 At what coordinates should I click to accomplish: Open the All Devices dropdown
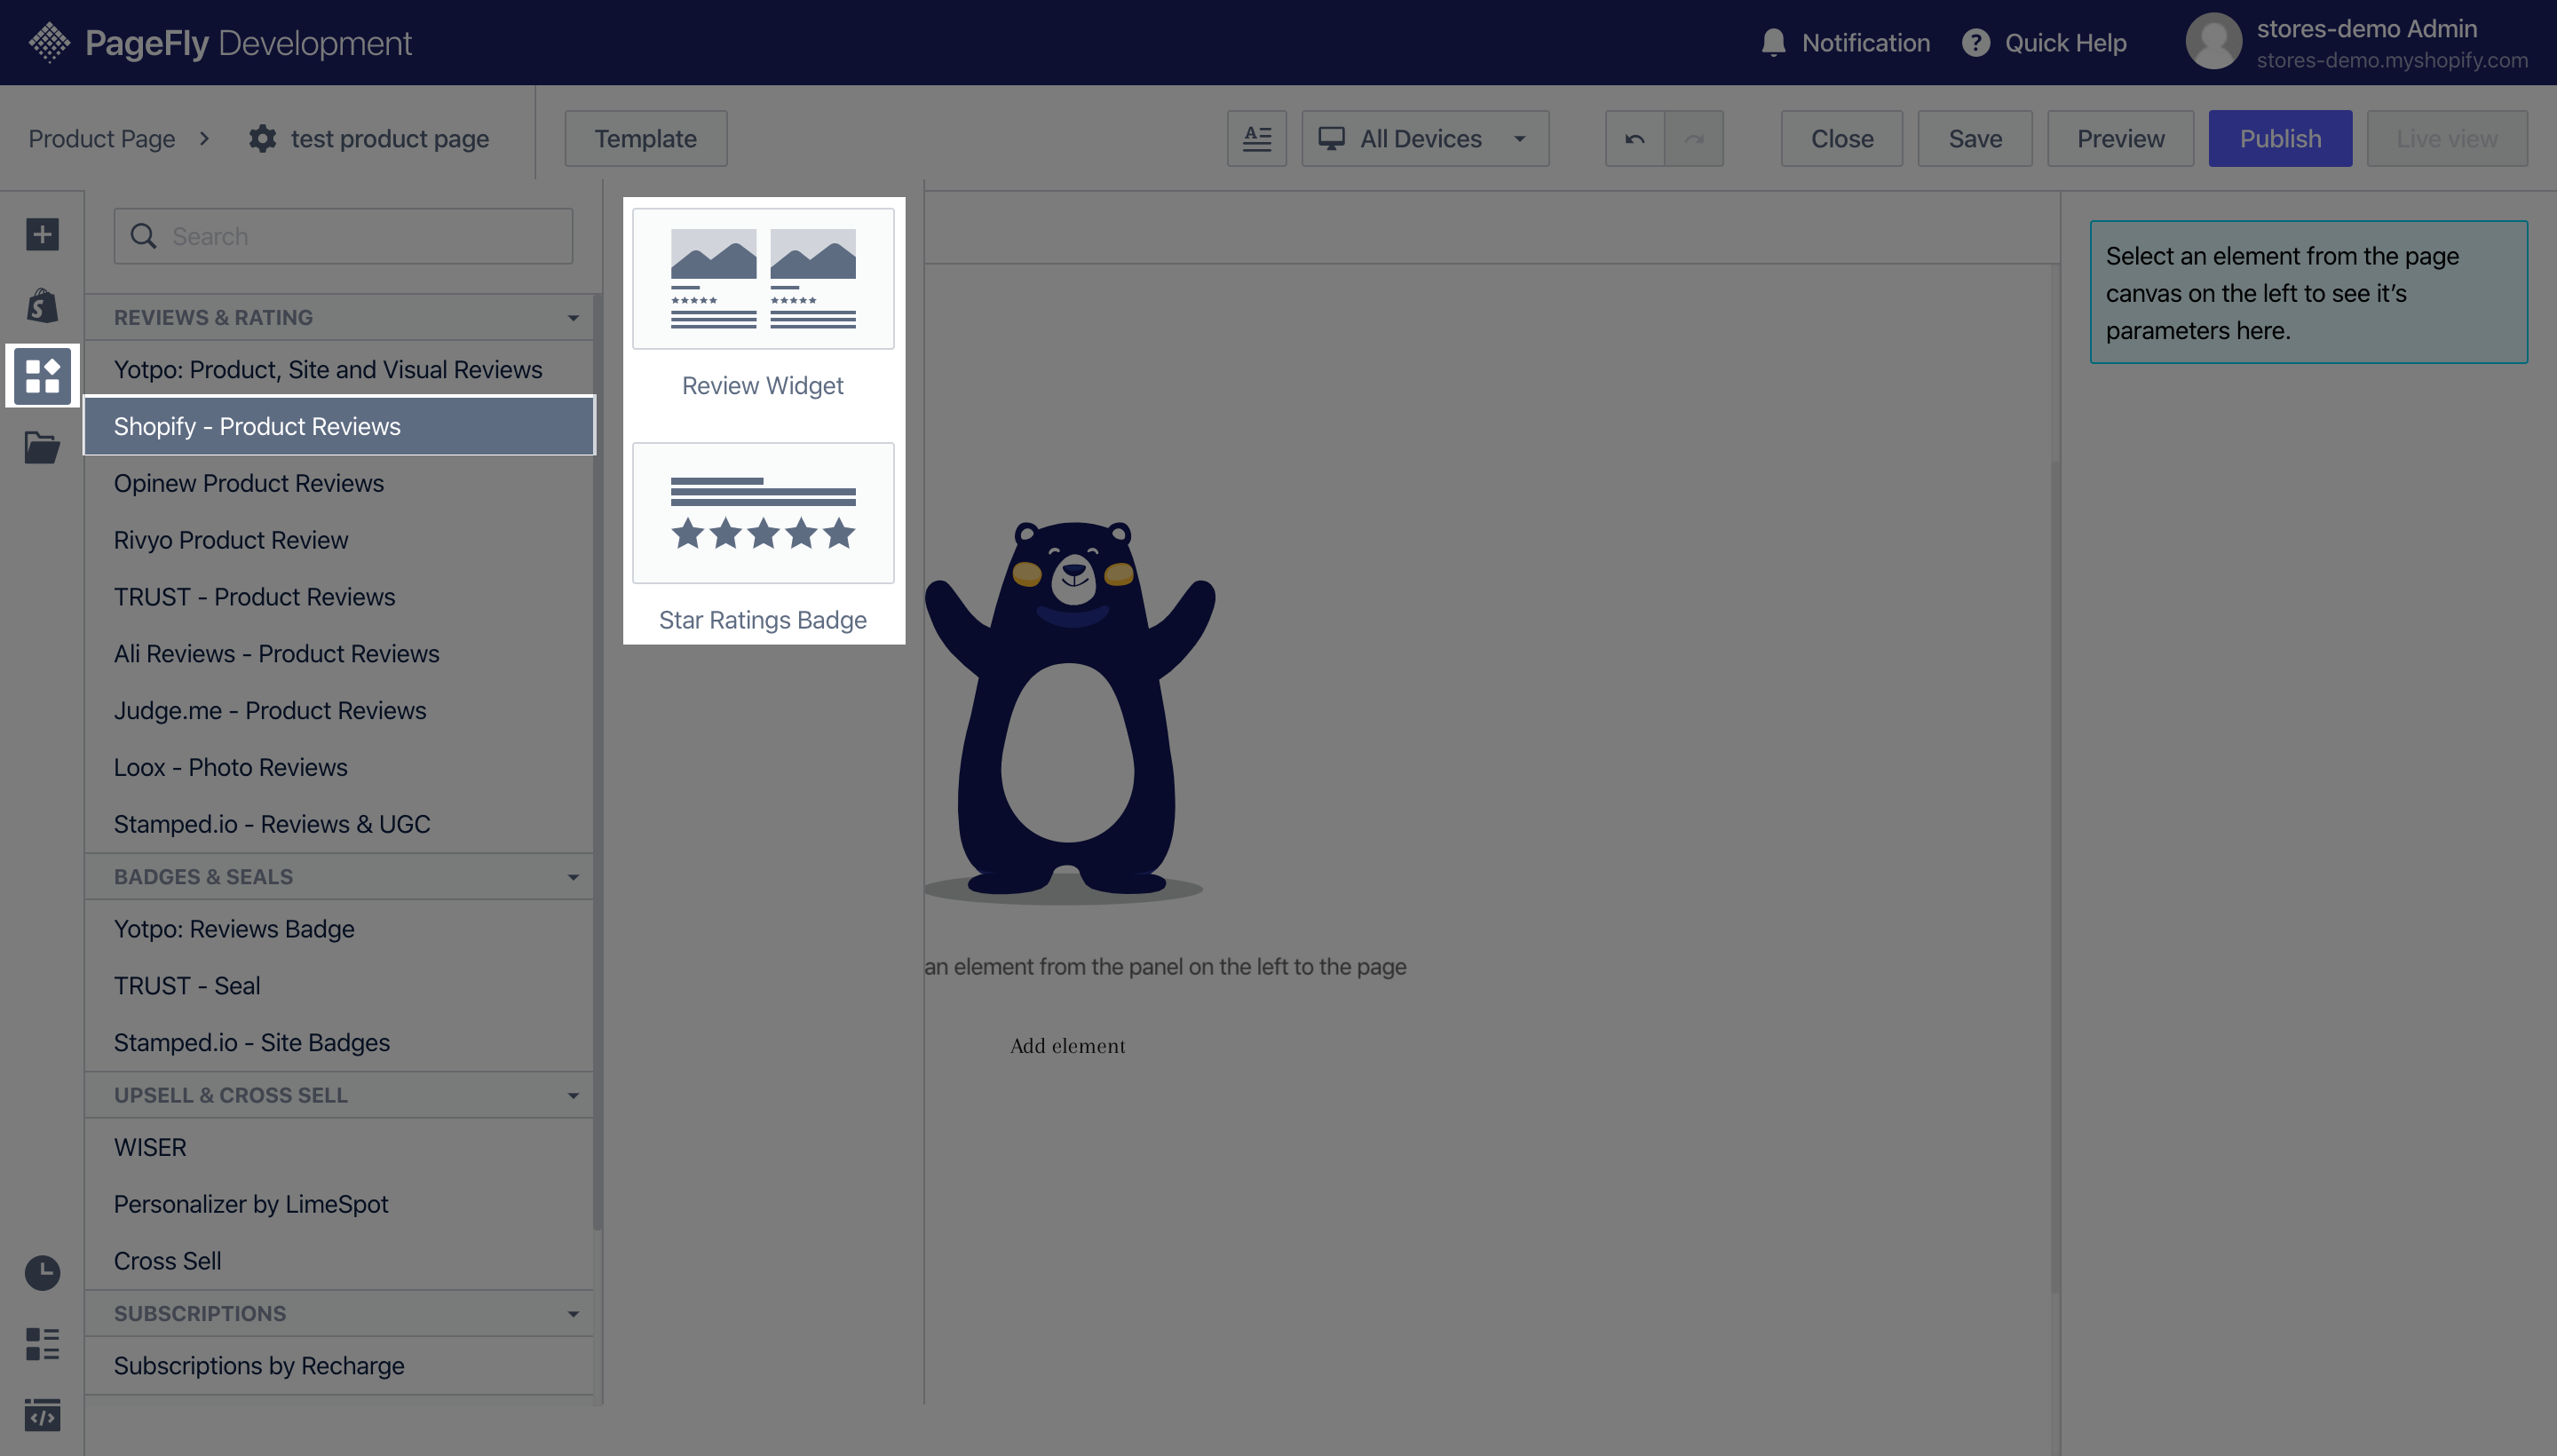(x=1425, y=138)
